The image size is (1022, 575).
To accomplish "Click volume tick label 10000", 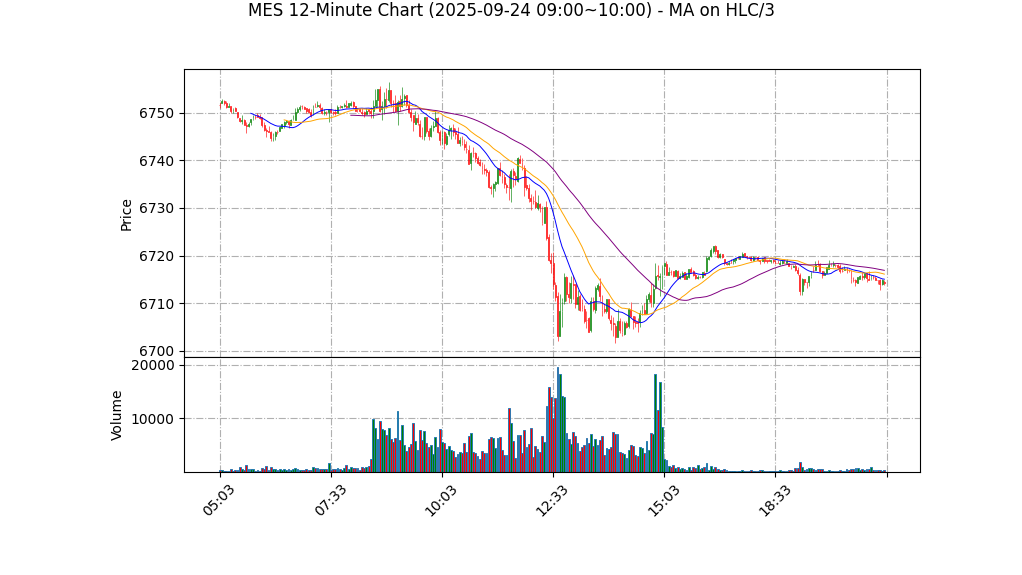I will click(153, 419).
